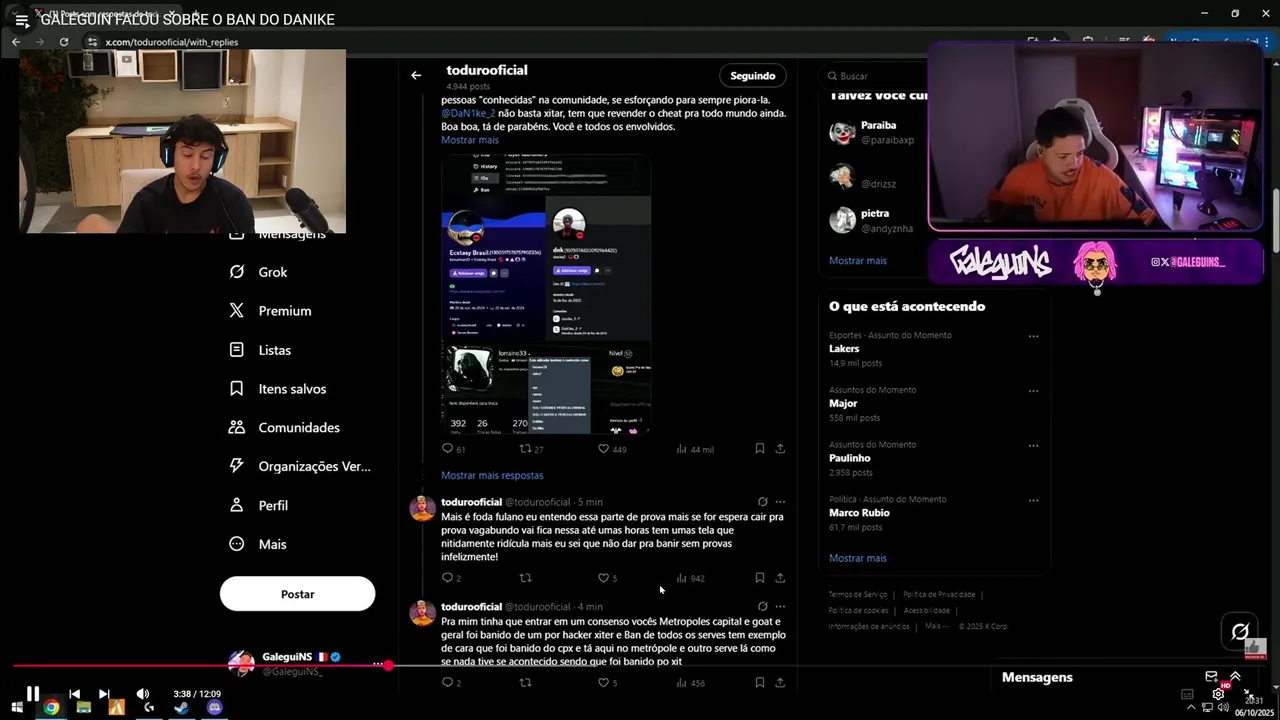Click Mostrar mais respostas link
Screen dimensions: 1280x720
click(492, 476)
